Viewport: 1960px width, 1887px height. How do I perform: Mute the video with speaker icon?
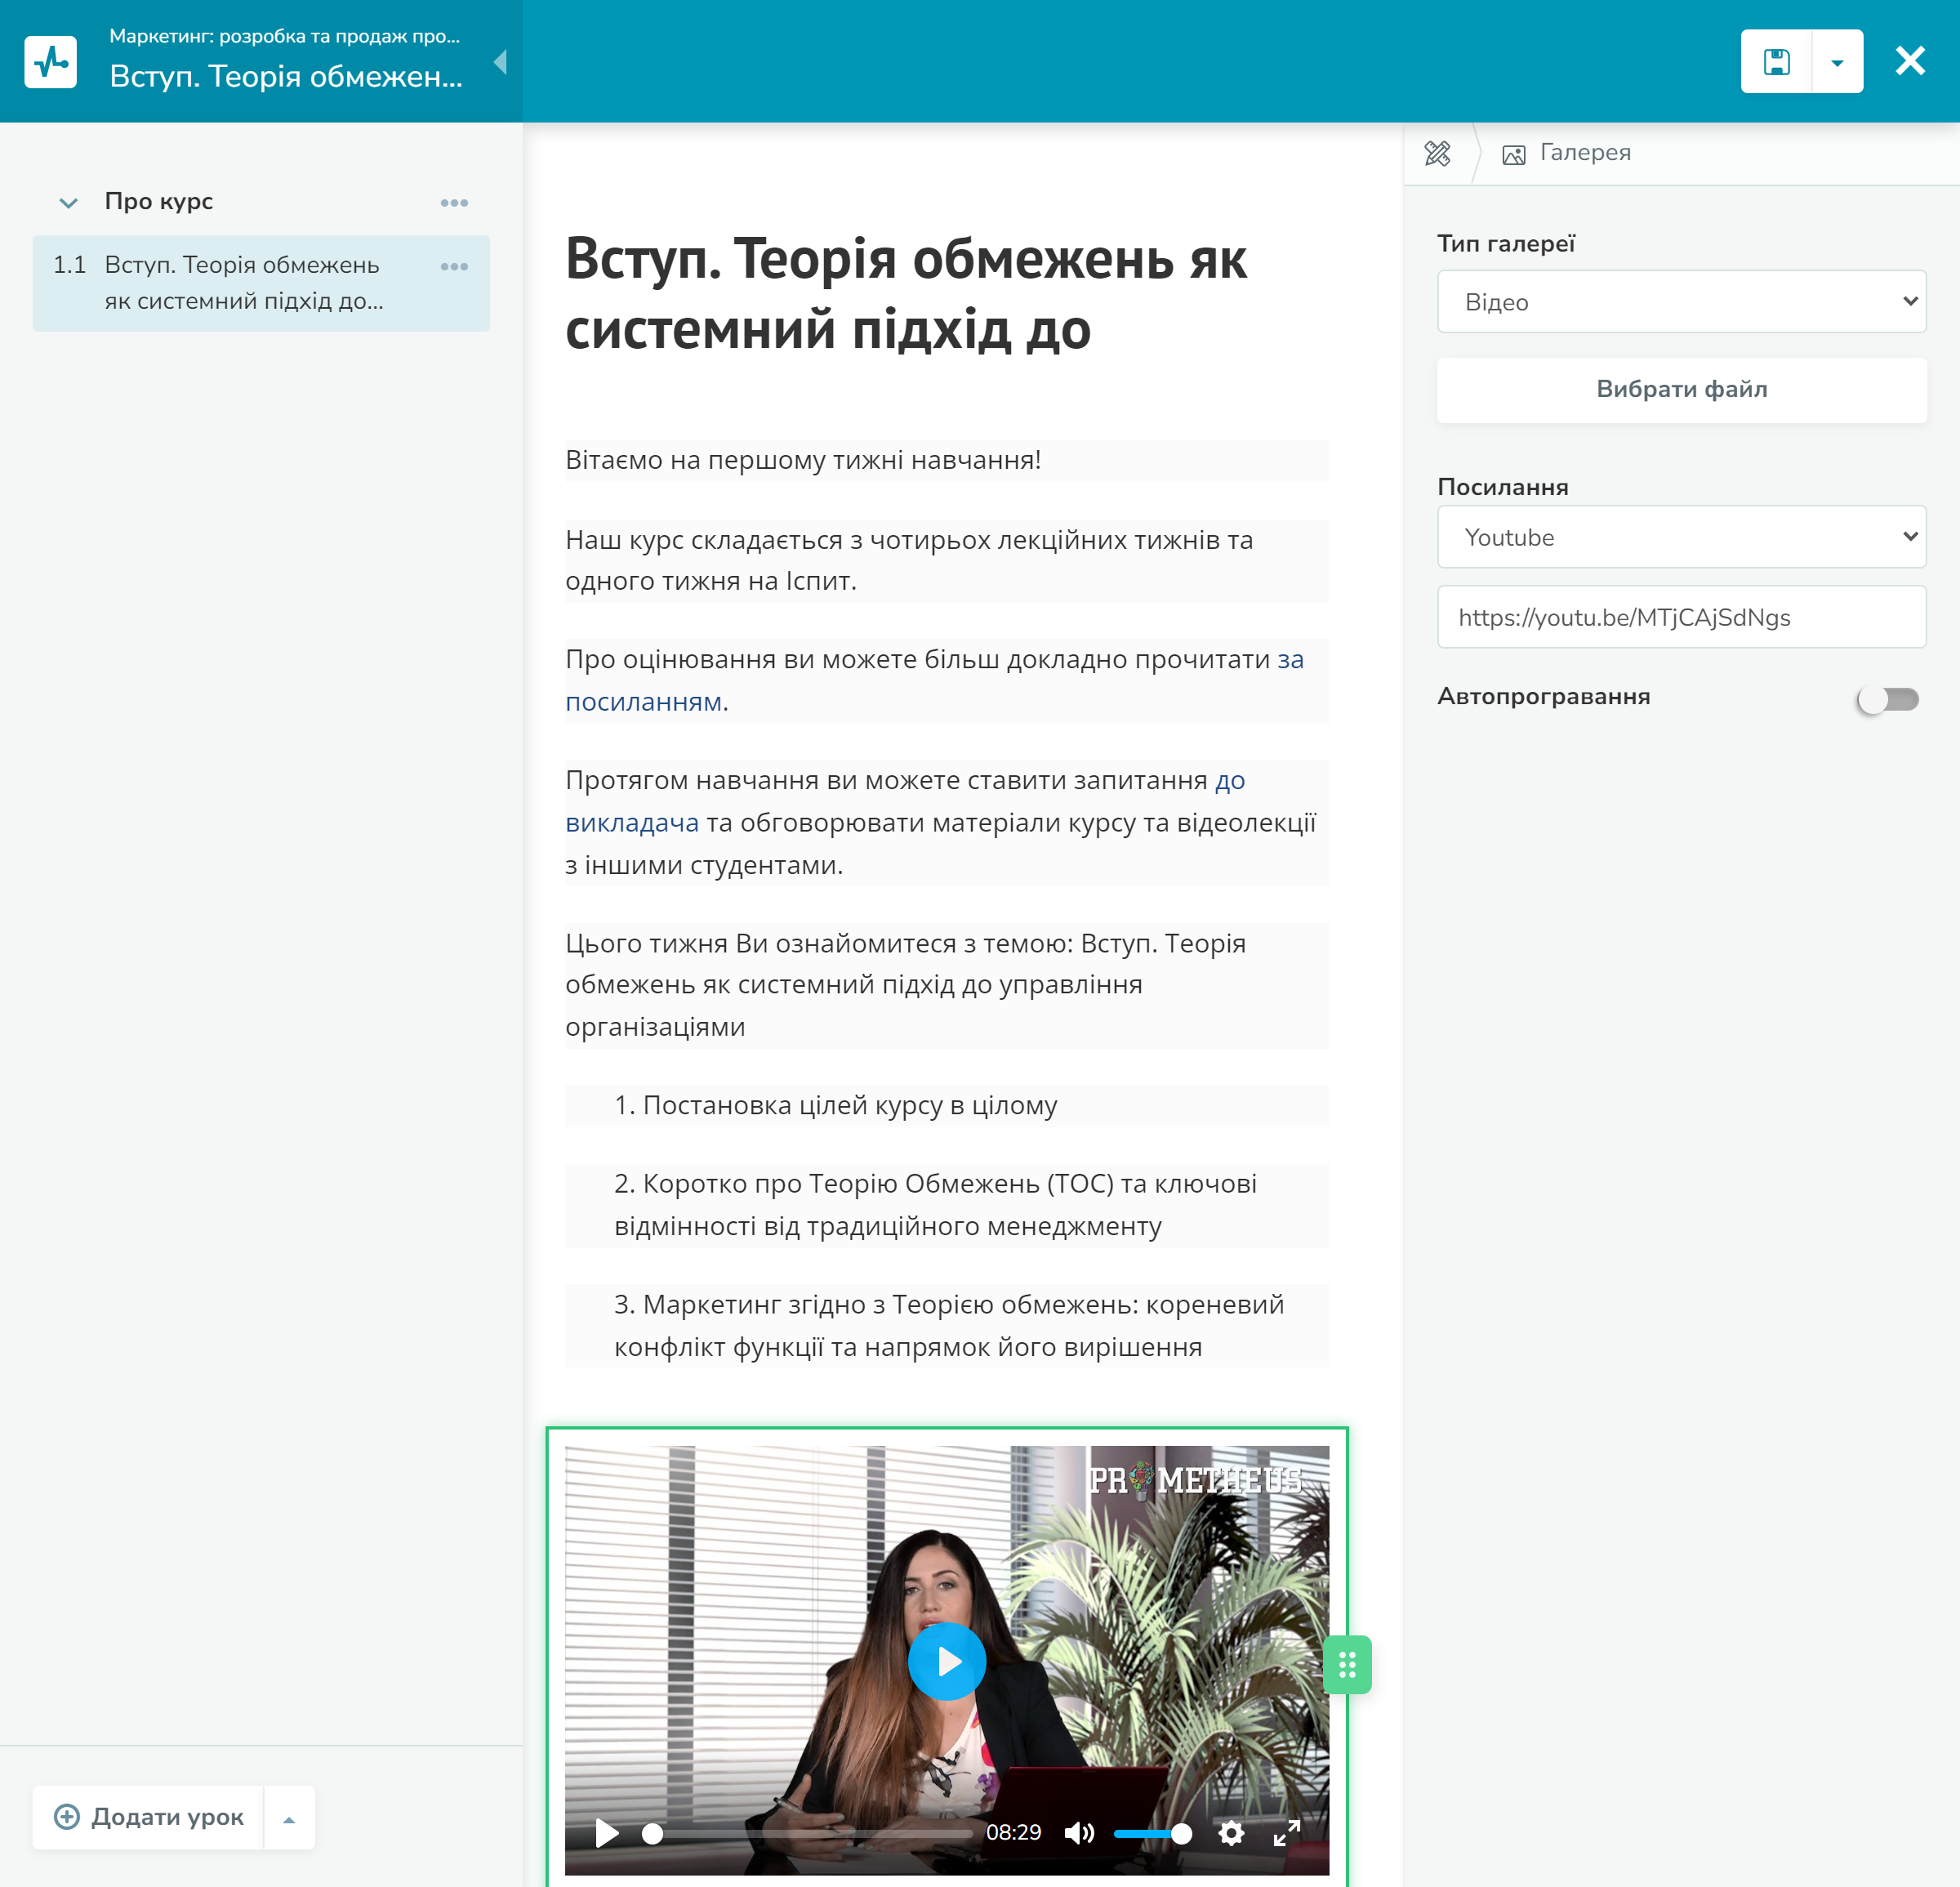(1078, 1832)
